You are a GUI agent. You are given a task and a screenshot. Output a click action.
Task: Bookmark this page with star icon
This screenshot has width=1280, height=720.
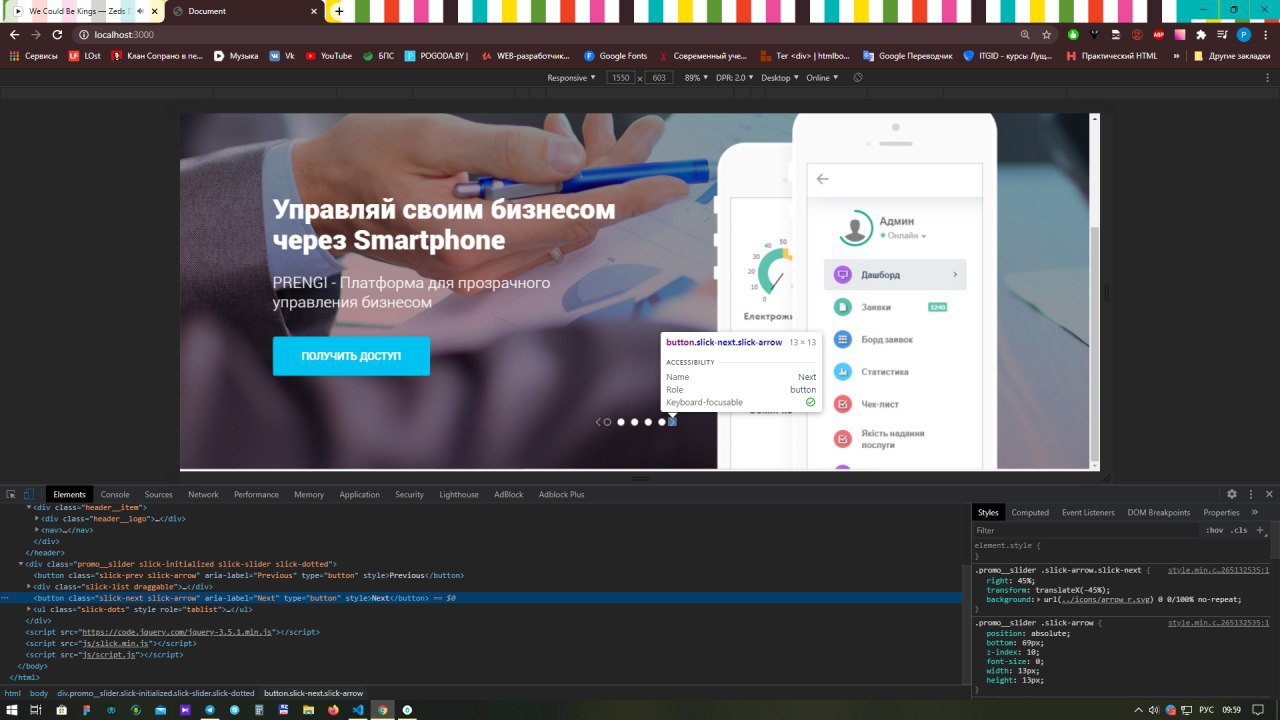[1046, 34]
